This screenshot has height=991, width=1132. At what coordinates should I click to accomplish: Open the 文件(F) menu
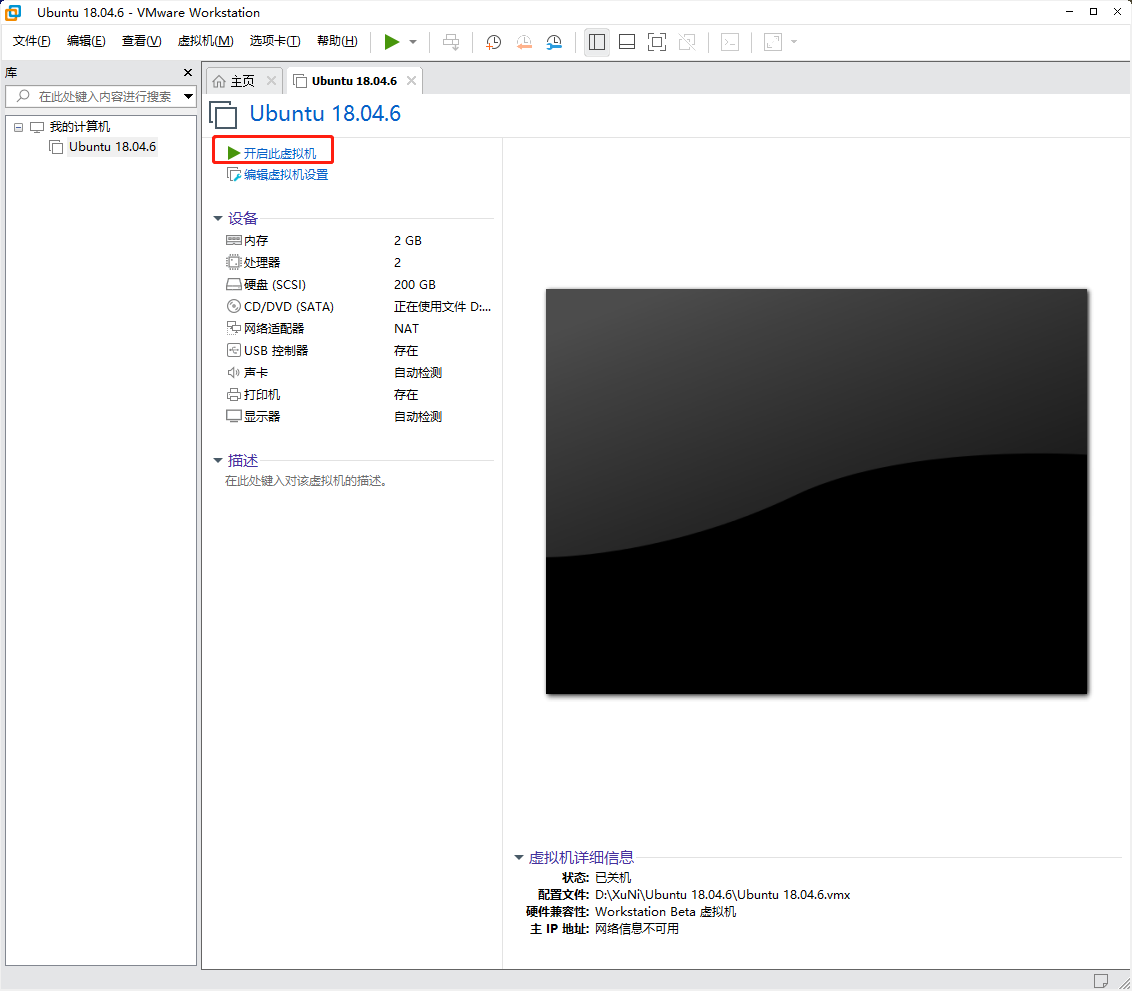[x=32, y=41]
